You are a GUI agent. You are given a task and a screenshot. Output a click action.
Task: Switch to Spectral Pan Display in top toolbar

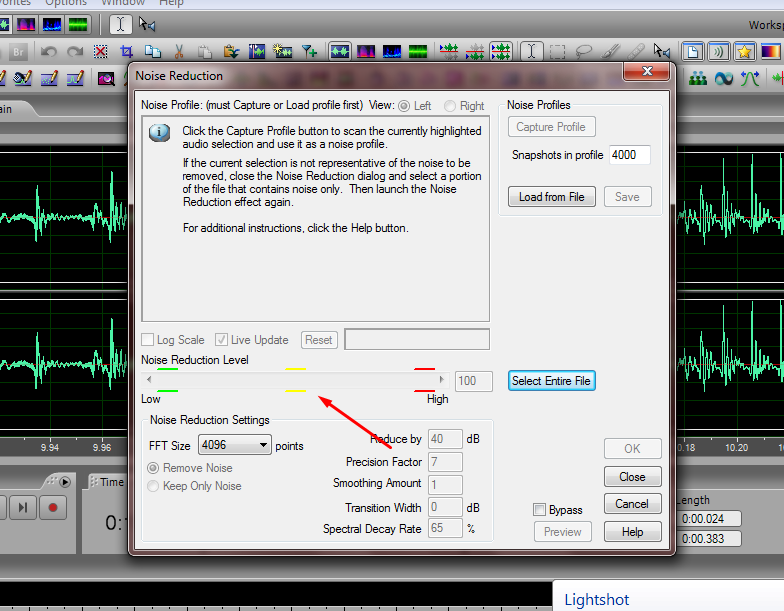click(x=52, y=24)
